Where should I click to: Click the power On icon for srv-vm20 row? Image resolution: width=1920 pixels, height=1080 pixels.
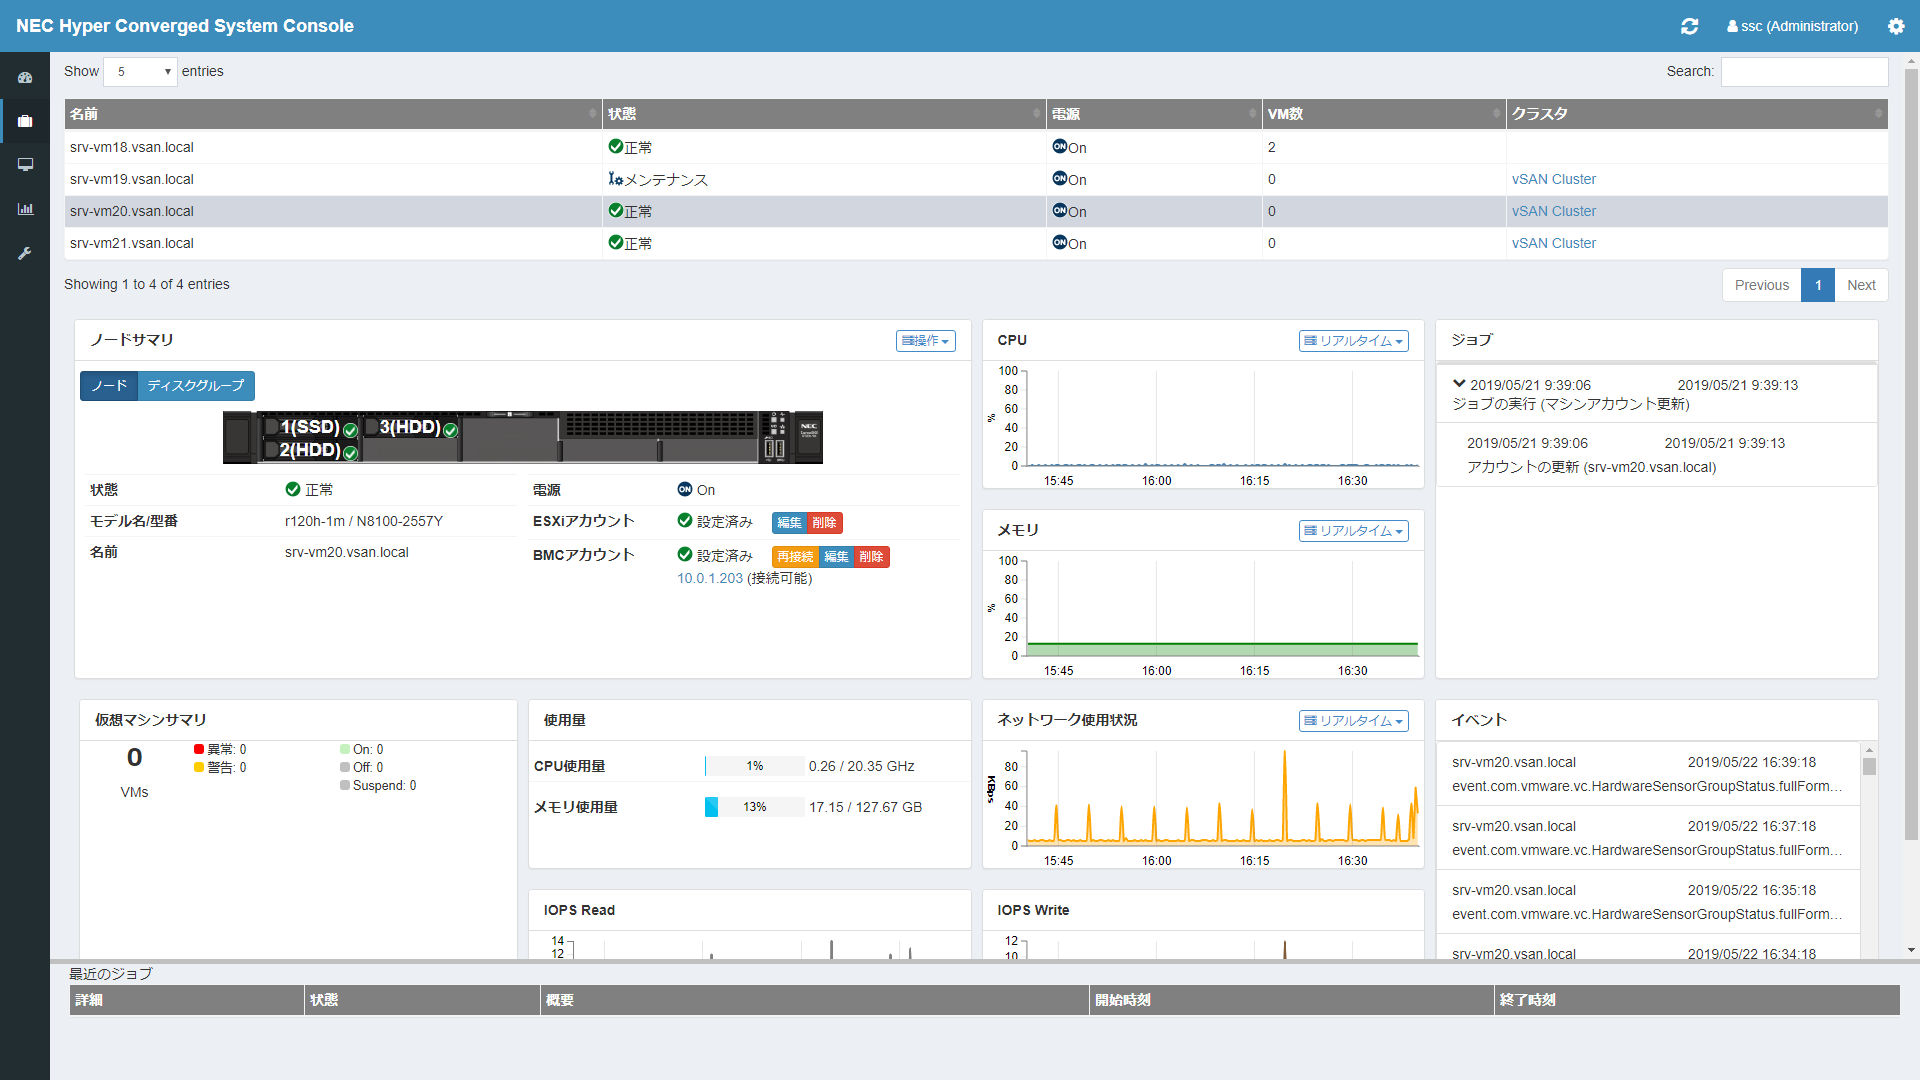click(x=1059, y=210)
